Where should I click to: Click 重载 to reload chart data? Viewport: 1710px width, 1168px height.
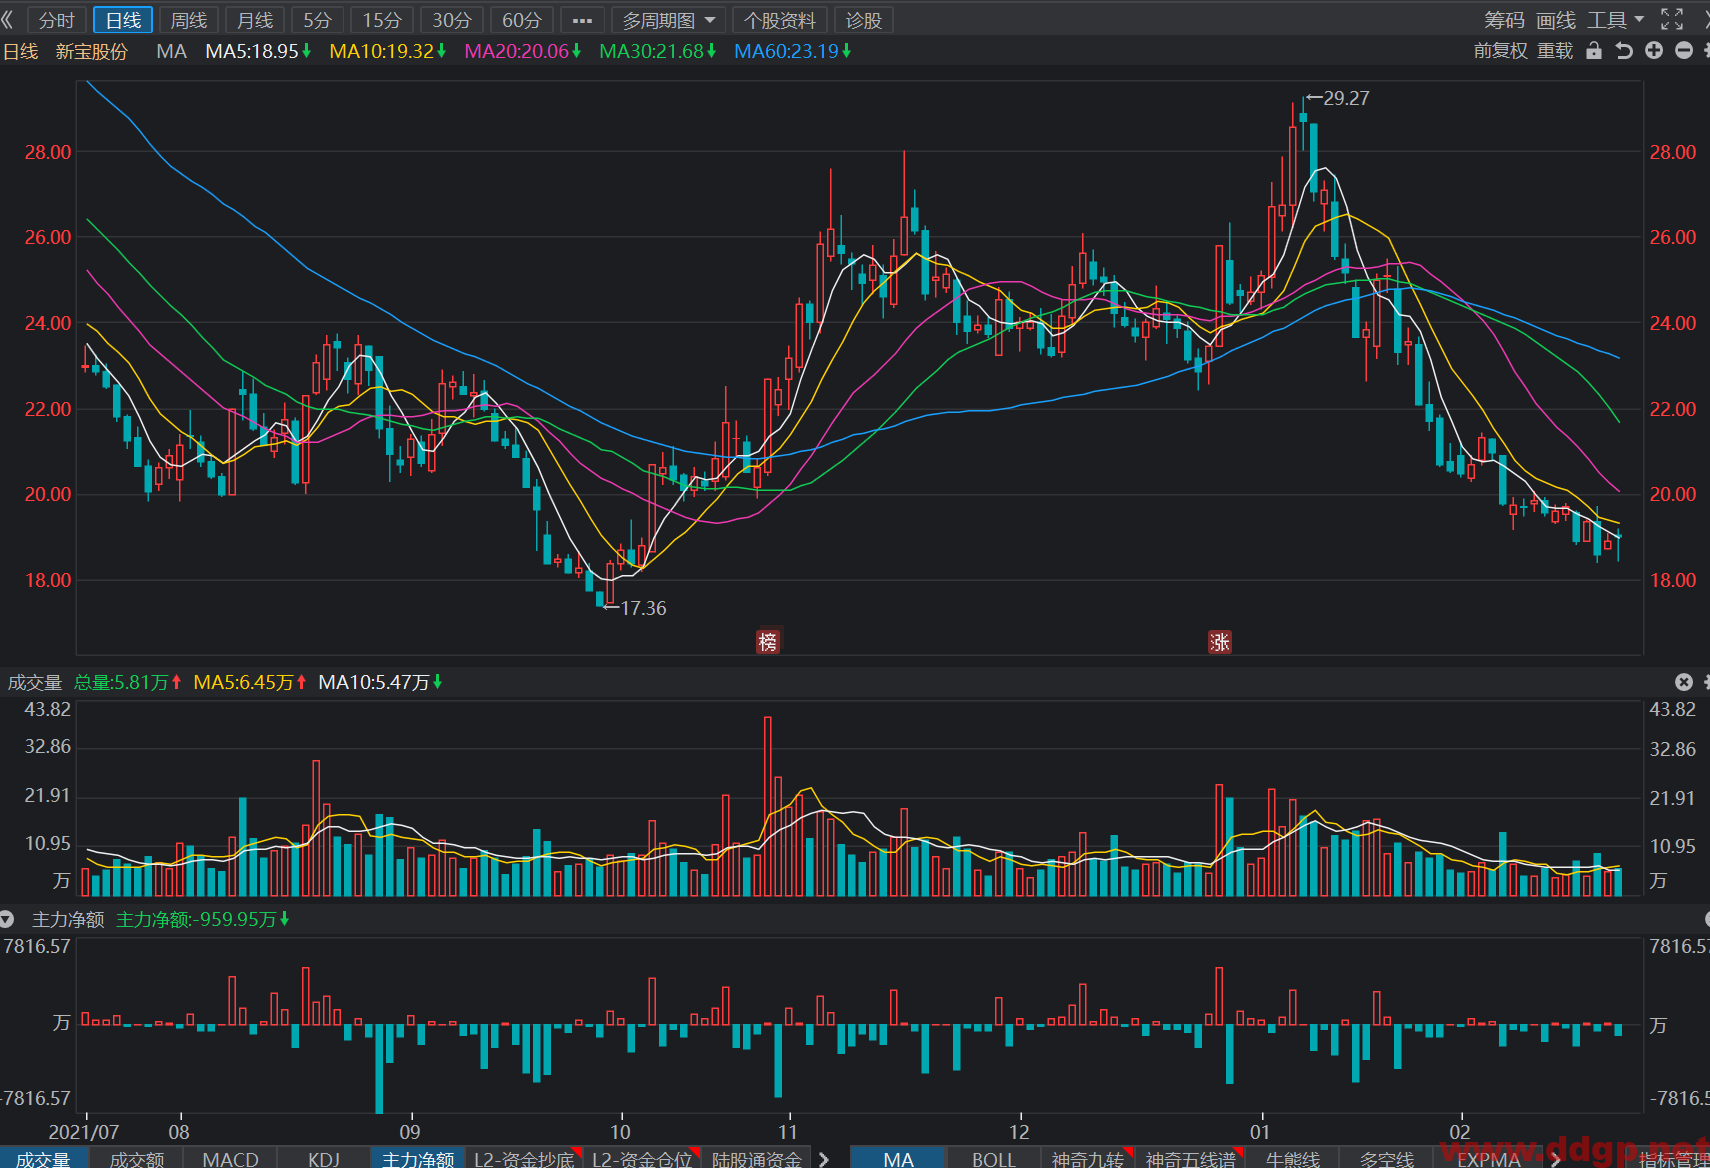[x=1555, y=51]
